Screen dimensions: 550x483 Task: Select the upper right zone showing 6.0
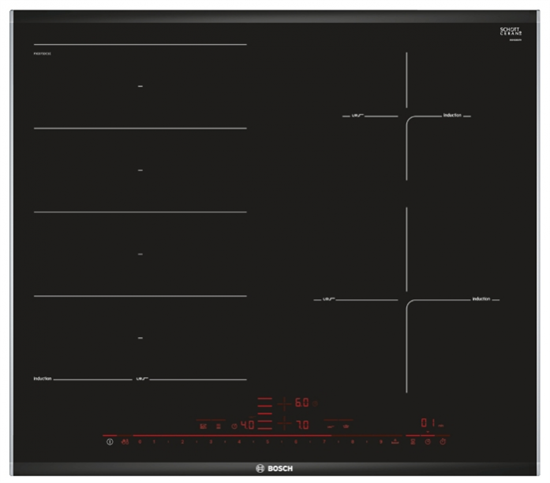coord(302,403)
